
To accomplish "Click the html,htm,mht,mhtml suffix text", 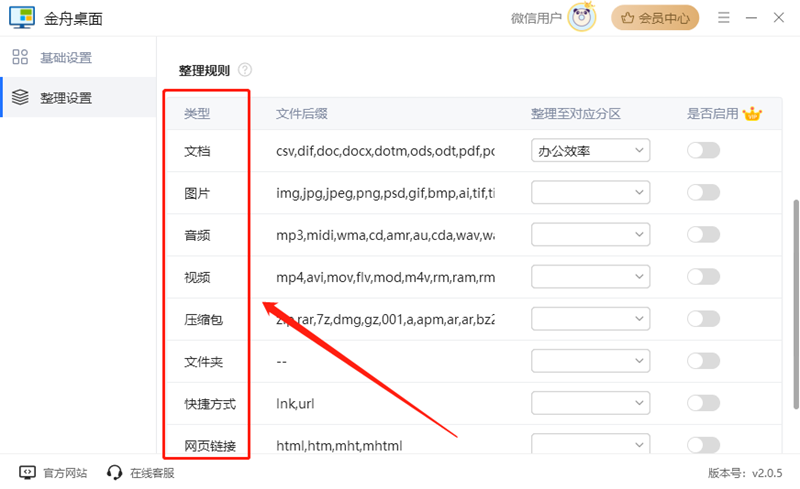I will pos(339,446).
